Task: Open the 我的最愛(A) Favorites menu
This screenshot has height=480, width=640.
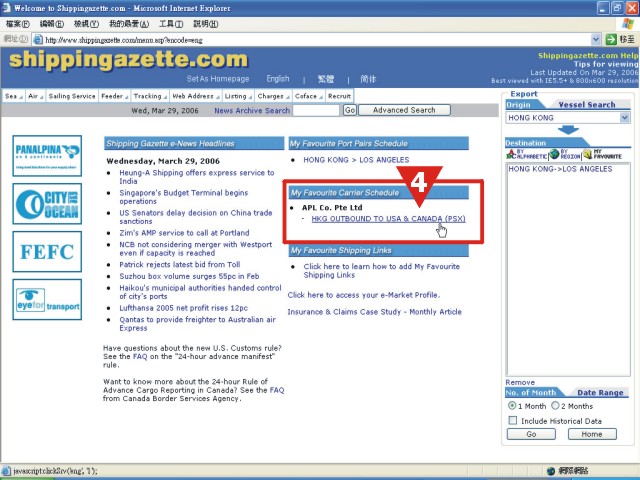Action: pyautogui.click(x=129, y=24)
